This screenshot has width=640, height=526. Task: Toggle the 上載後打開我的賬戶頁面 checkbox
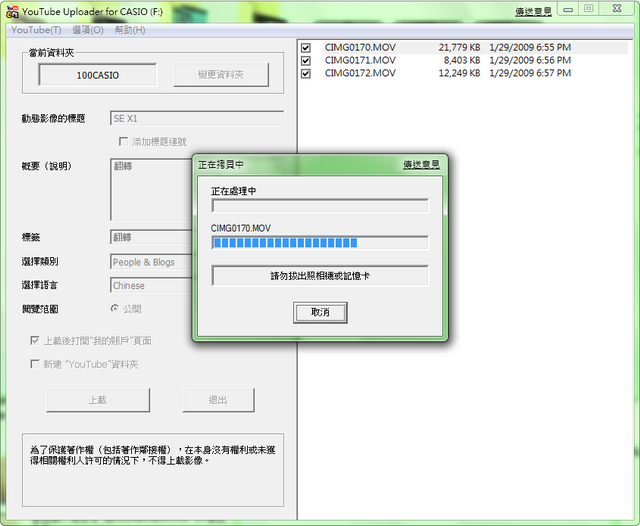(35, 340)
